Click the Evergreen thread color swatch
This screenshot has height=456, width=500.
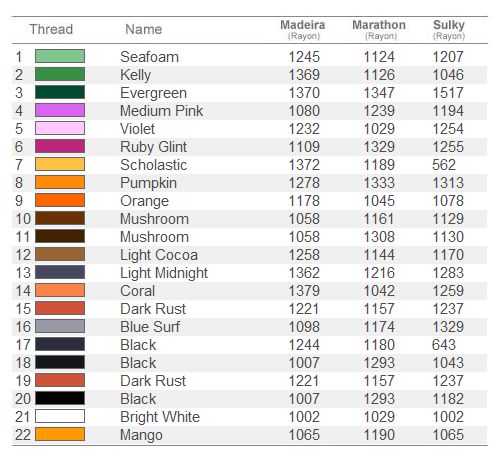(x=60, y=92)
